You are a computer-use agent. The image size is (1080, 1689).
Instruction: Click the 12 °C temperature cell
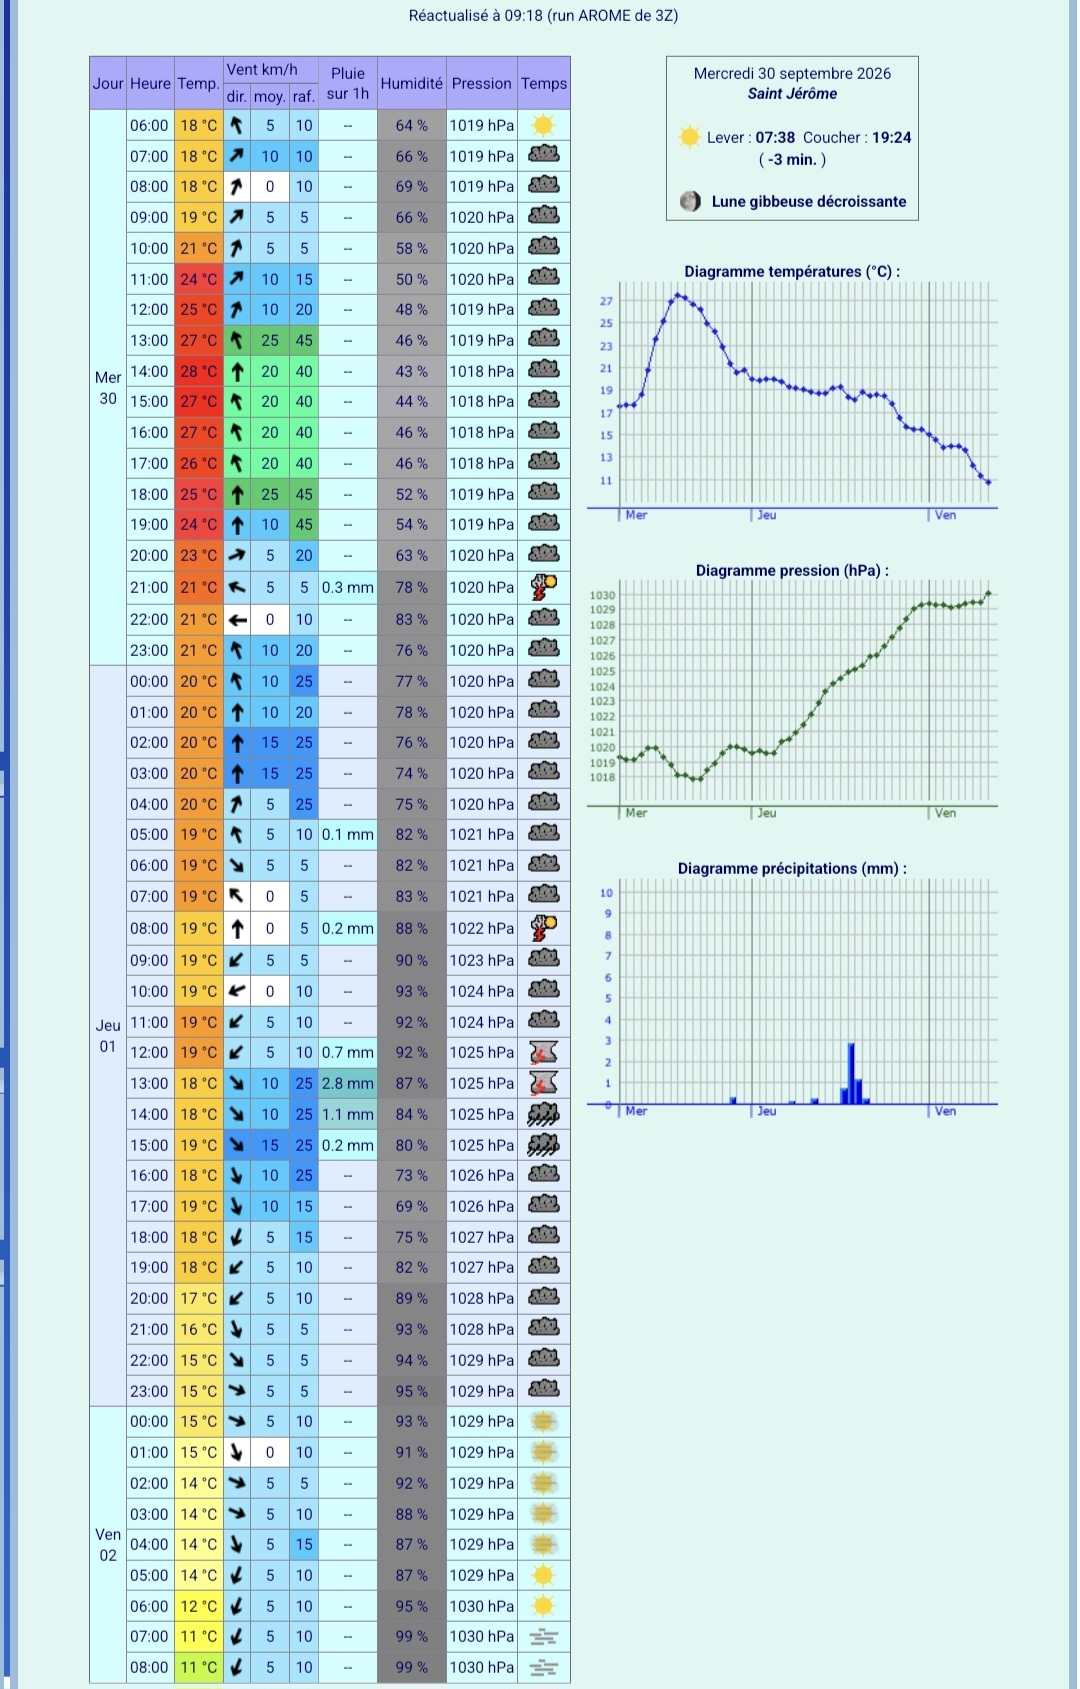pyautogui.click(x=199, y=1606)
